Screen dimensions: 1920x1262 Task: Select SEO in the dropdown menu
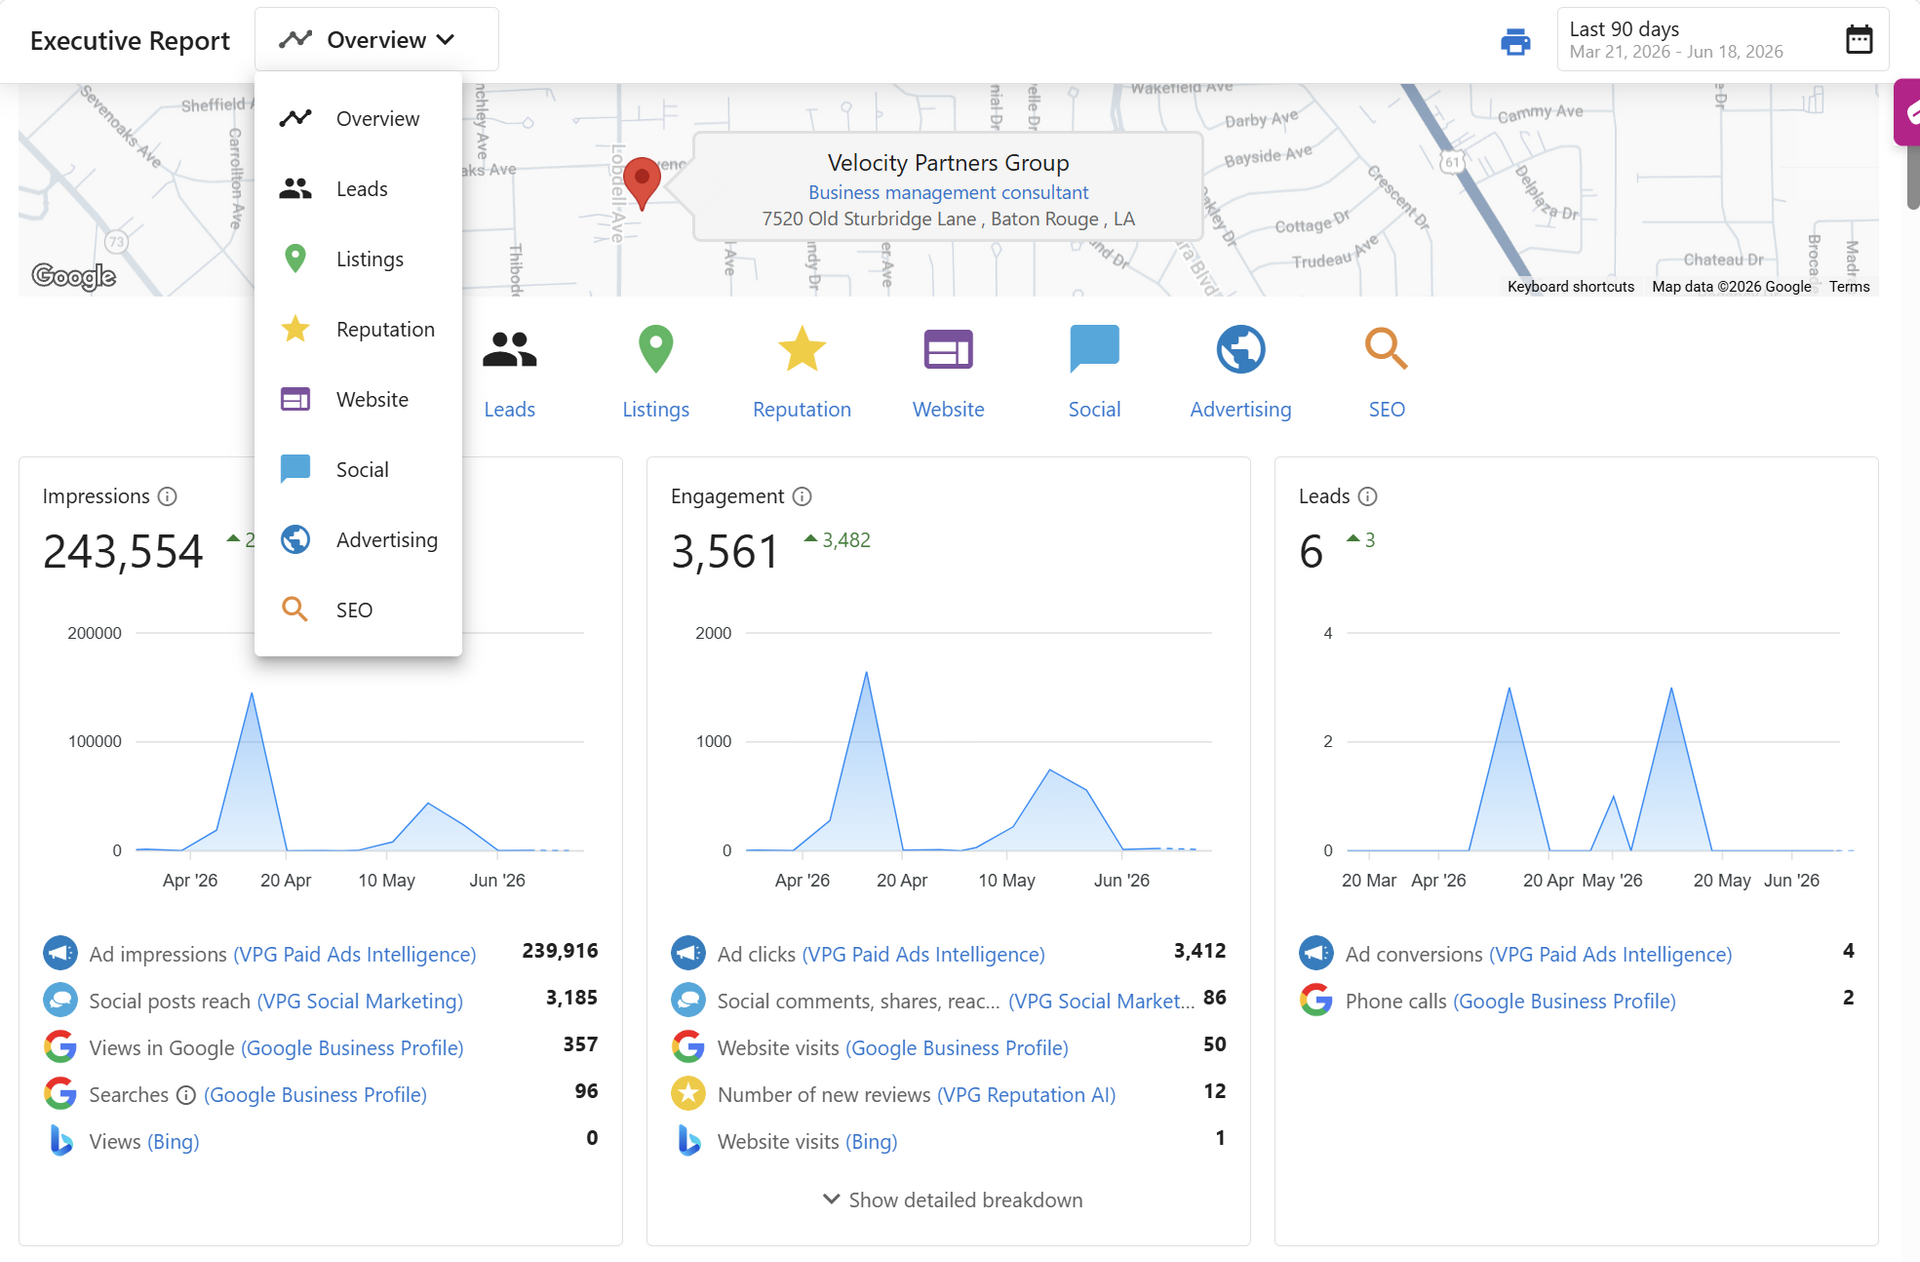click(358, 610)
